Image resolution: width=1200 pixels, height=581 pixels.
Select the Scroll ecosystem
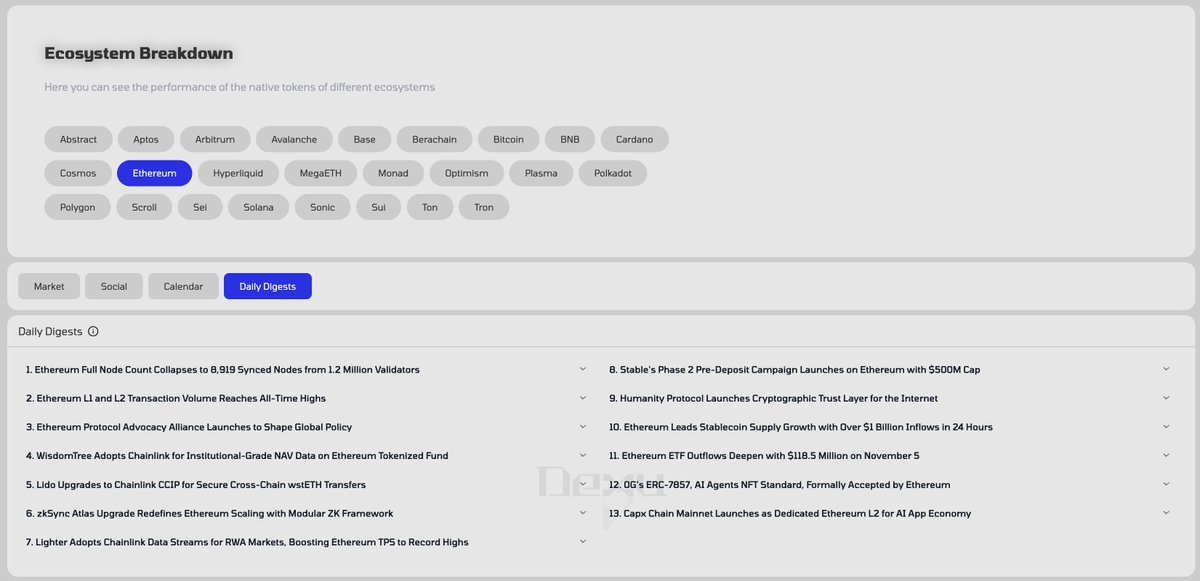(144, 207)
